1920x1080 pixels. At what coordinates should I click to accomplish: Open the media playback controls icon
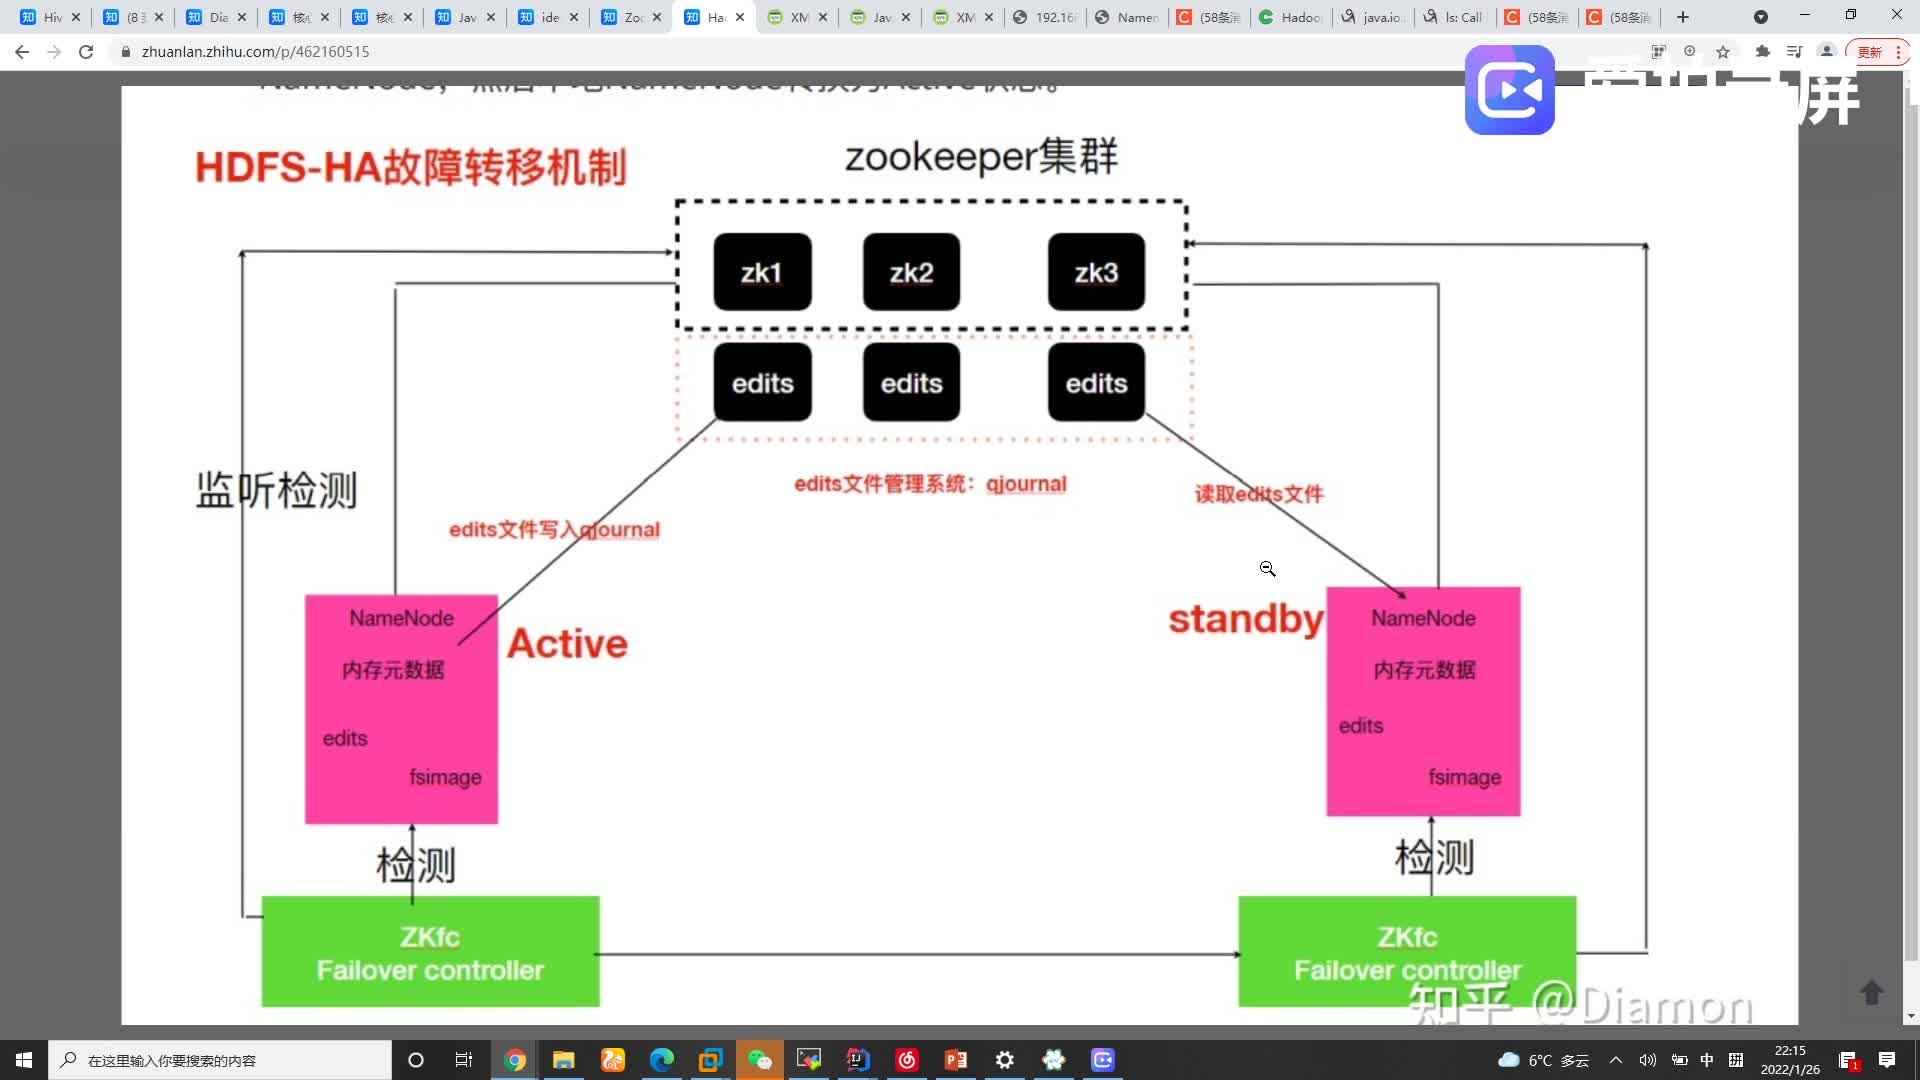pos(1796,51)
